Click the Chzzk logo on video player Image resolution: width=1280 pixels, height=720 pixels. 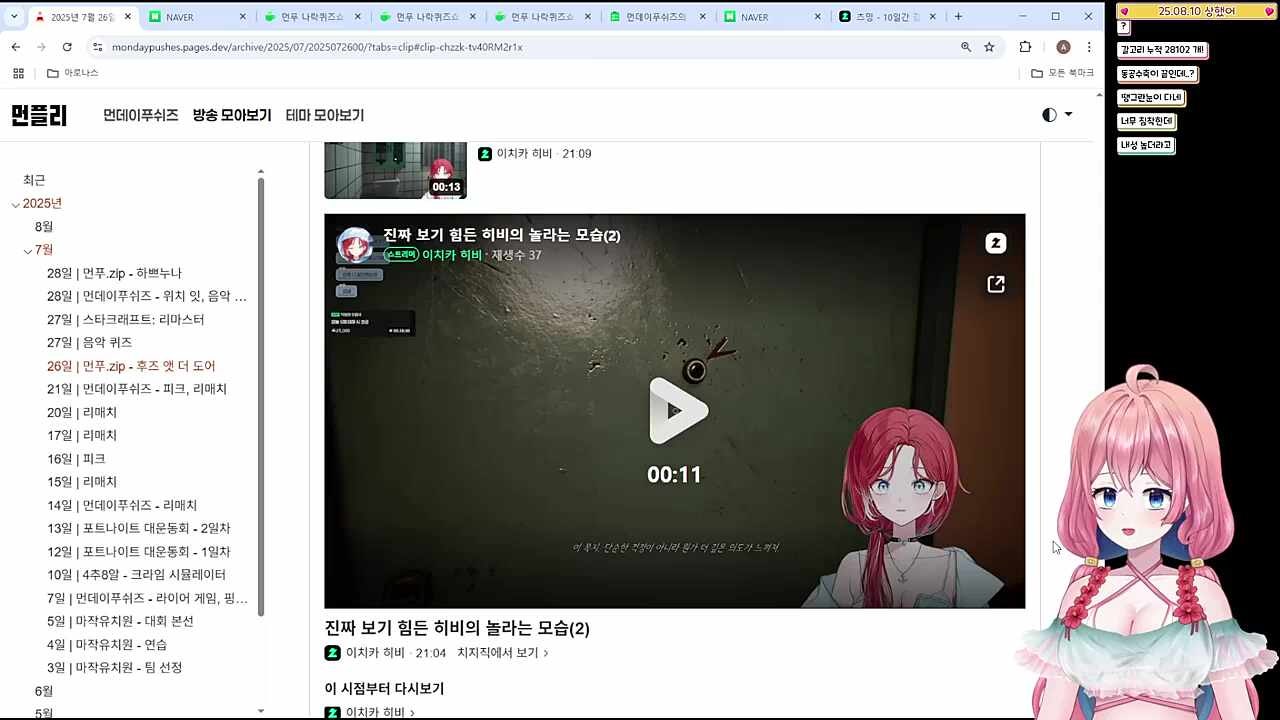point(995,243)
